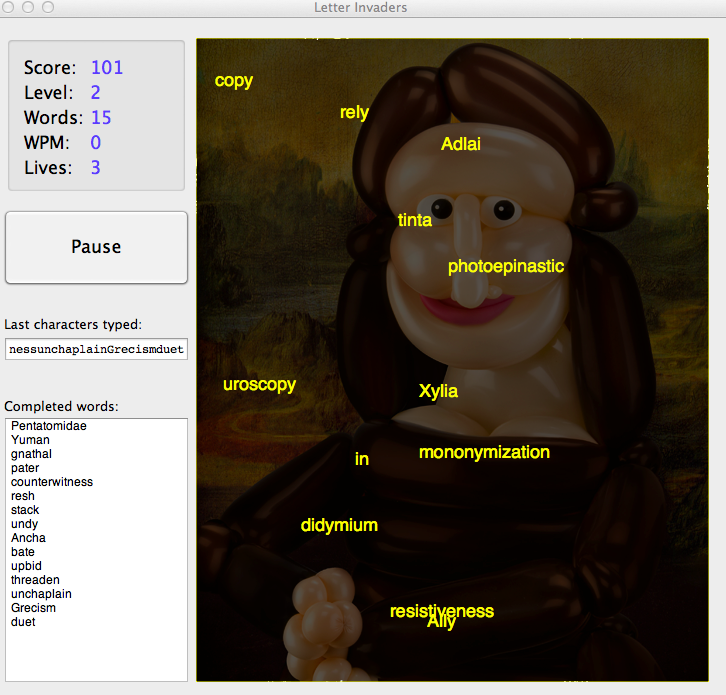Click the falling word 'tinta'

pos(415,220)
